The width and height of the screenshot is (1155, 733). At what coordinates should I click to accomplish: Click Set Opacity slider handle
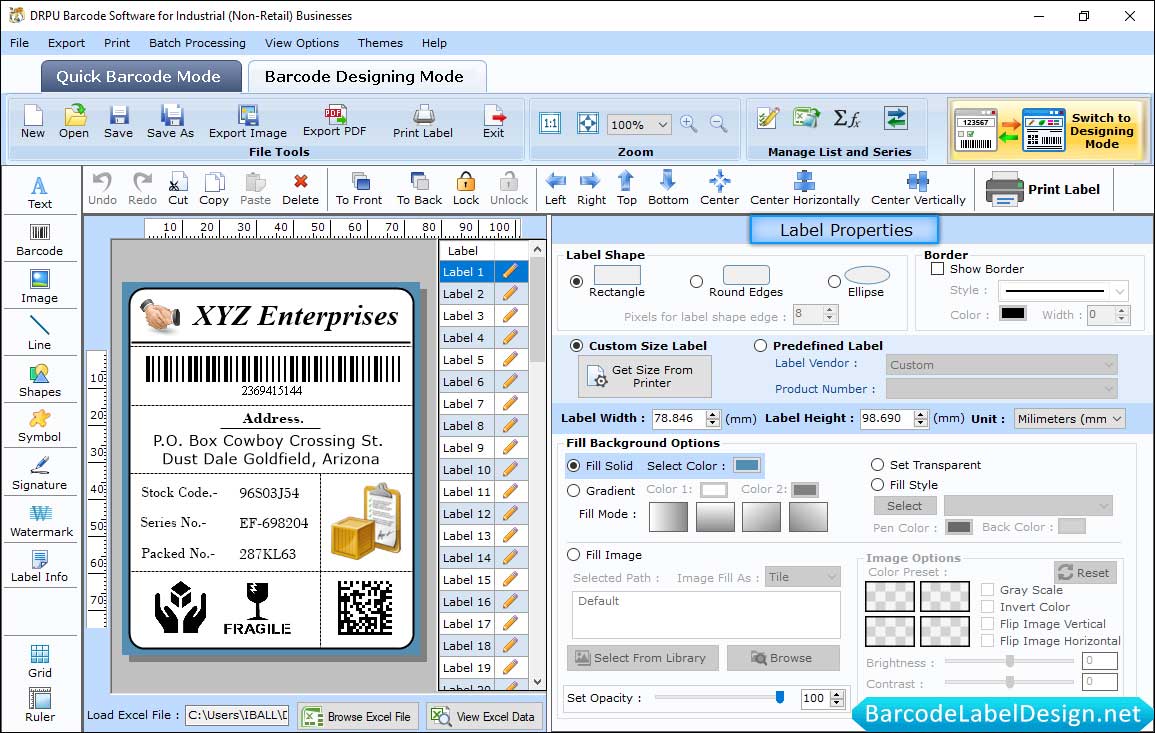(780, 697)
